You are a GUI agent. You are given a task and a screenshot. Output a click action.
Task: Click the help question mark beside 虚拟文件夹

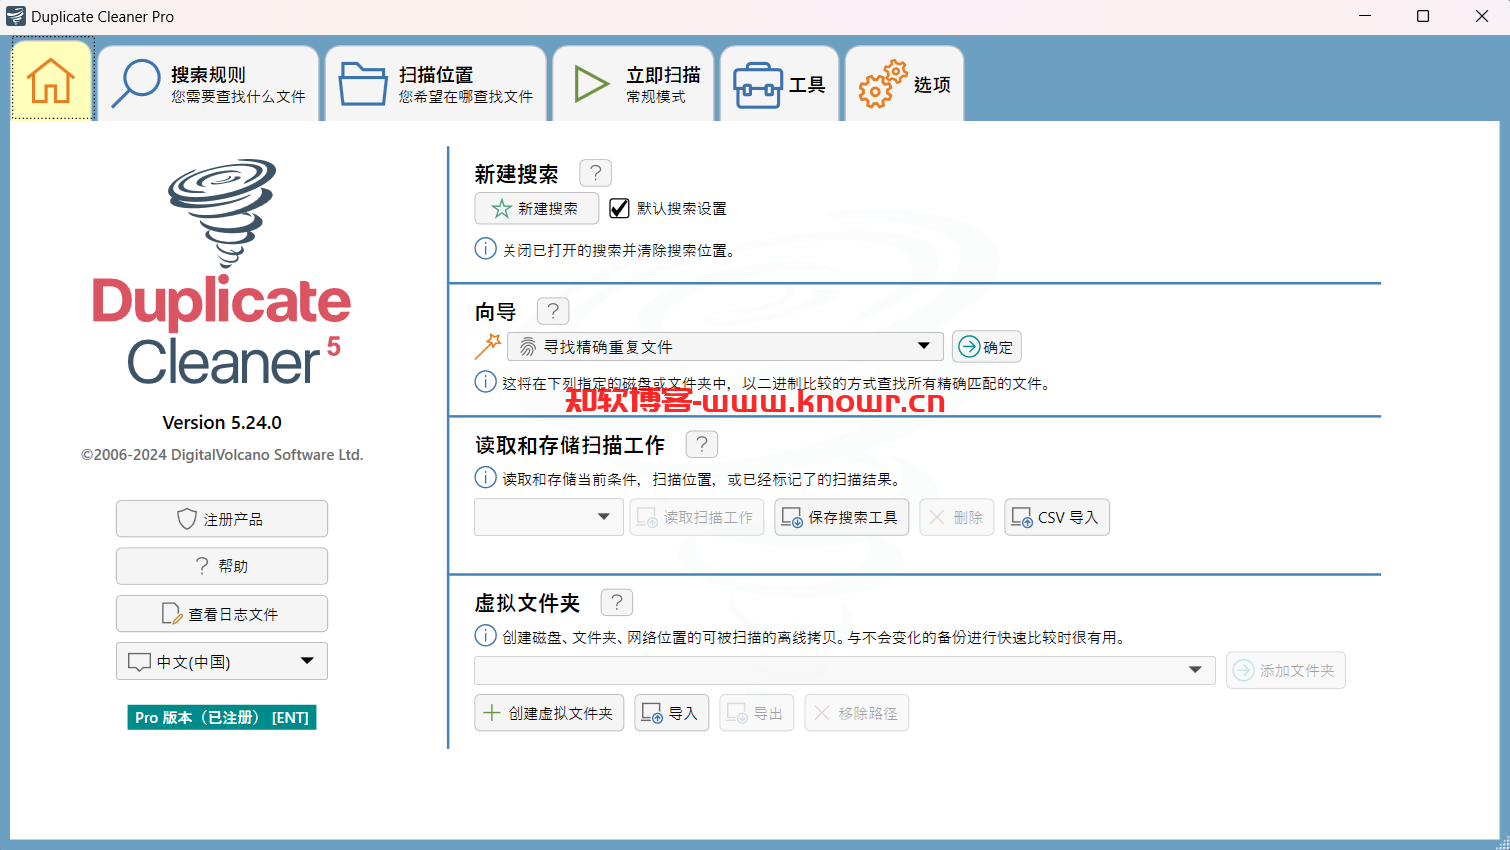click(x=617, y=602)
